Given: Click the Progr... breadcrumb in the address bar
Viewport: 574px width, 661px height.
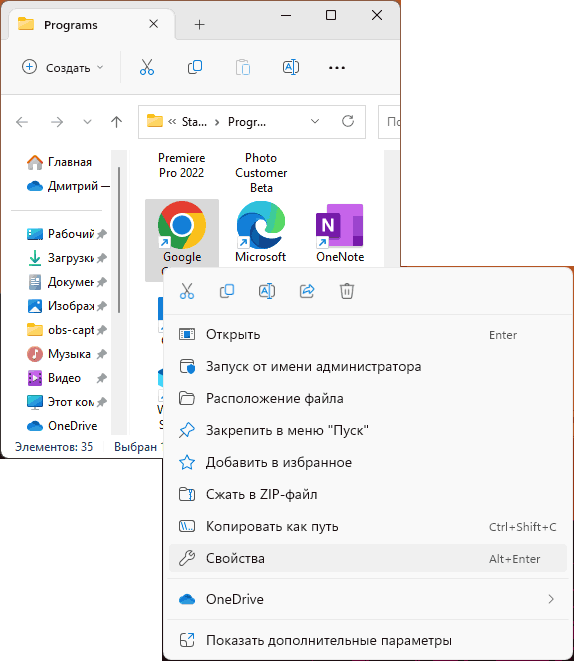Looking at the screenshot, I should 247,122.
